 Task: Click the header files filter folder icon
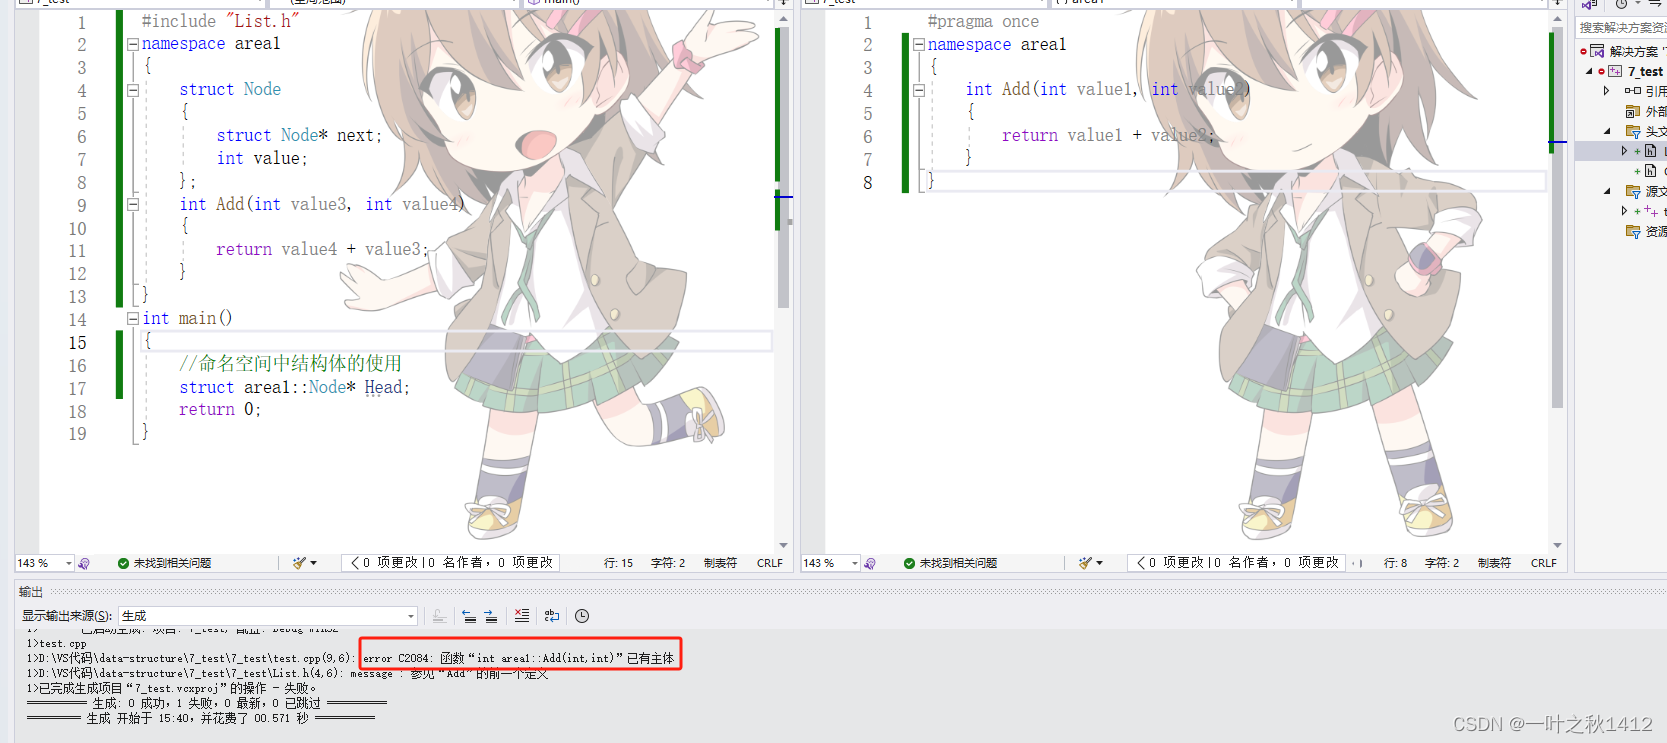tap(1632, 131)
